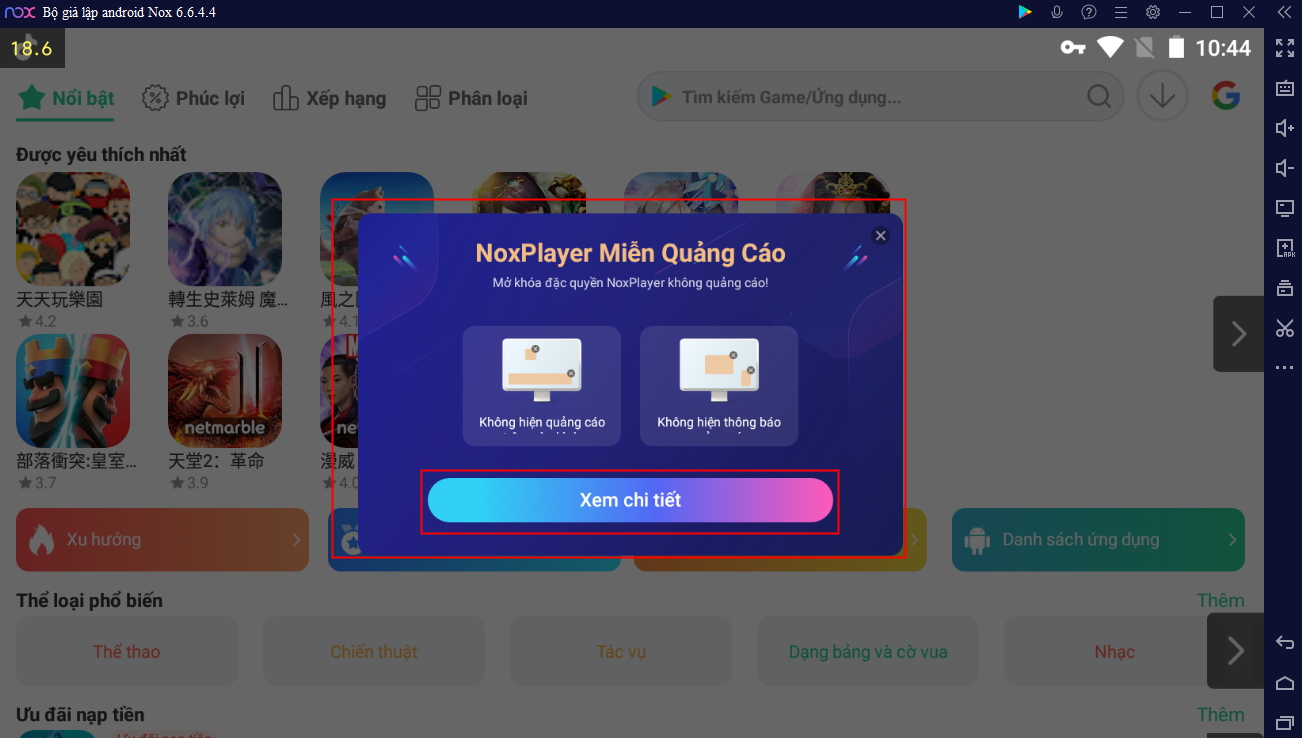Click the volume up sidebar icon
Viewport: 1302px width, 738px height.
click(x=1285, y=128)
